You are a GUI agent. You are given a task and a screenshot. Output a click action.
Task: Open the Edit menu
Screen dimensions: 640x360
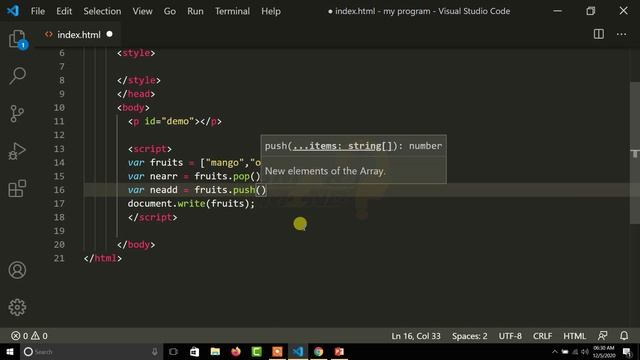click(x=64, y=11)
